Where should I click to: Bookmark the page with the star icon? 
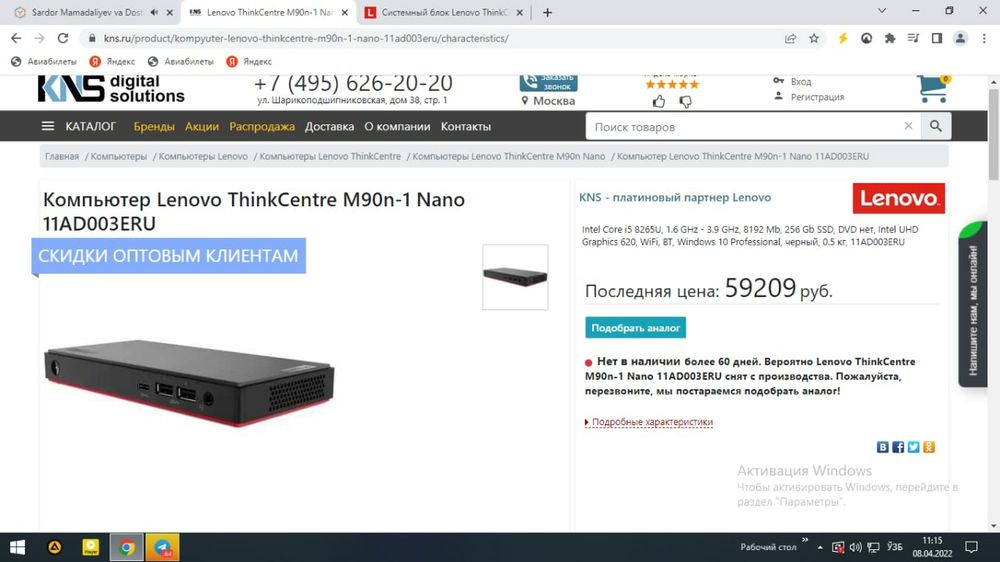point(814,38)
